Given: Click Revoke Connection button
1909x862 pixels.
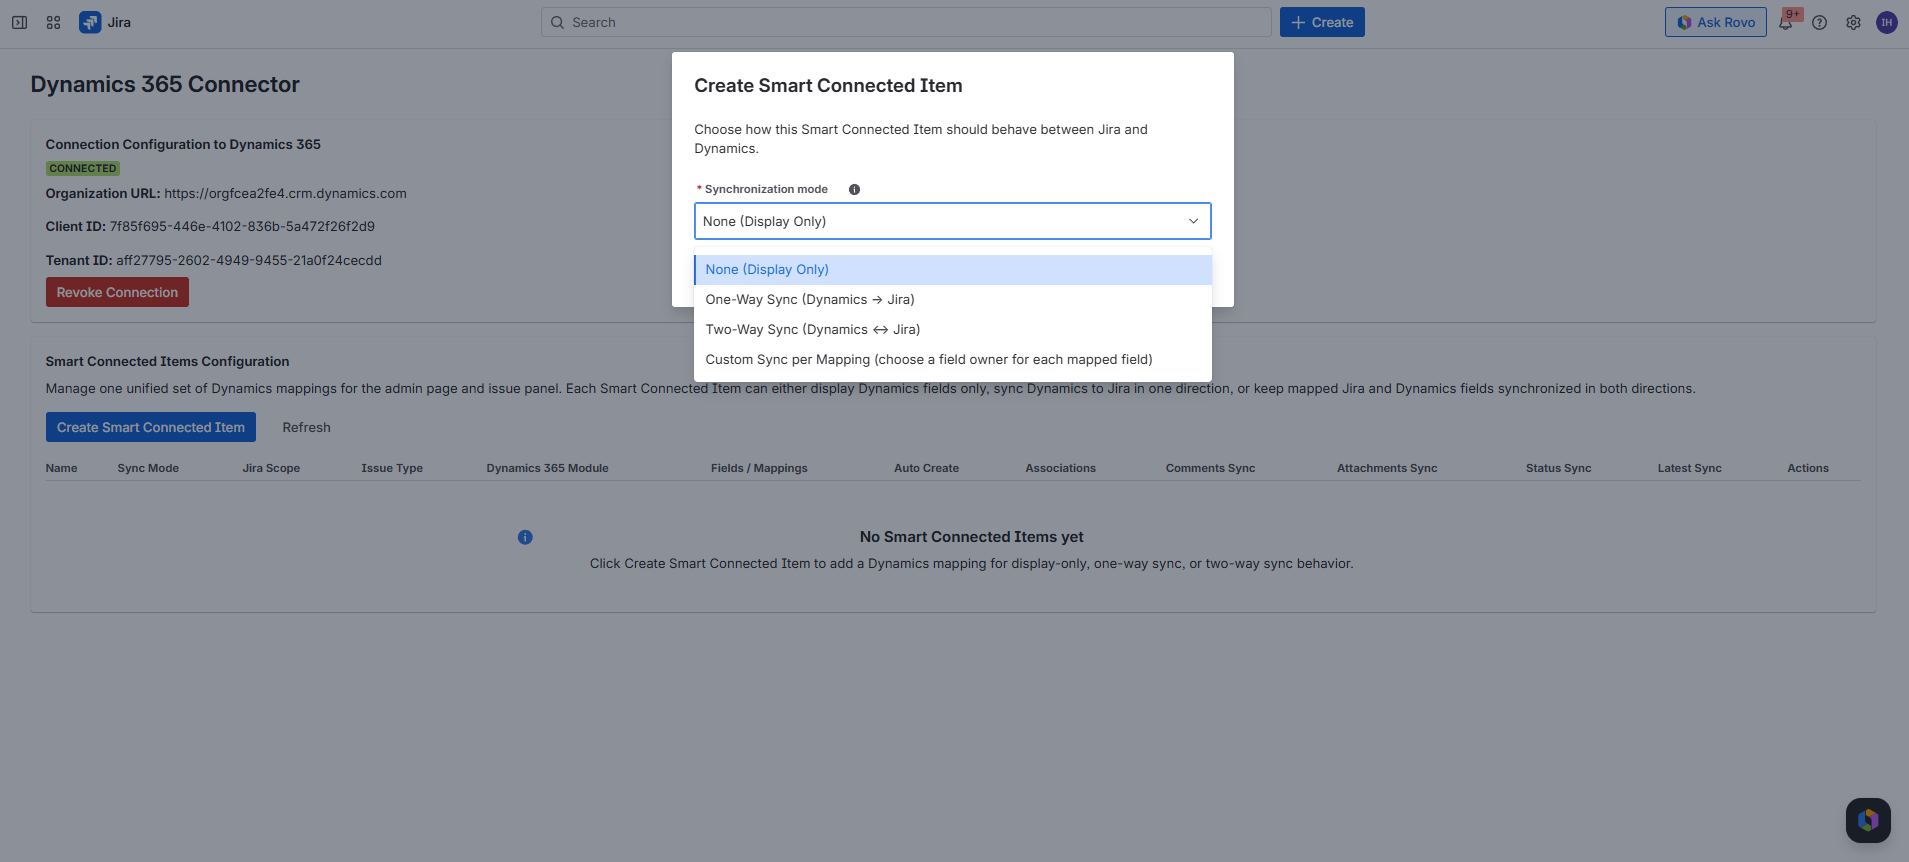Looking at the screenshot, I should click(117, 292).
